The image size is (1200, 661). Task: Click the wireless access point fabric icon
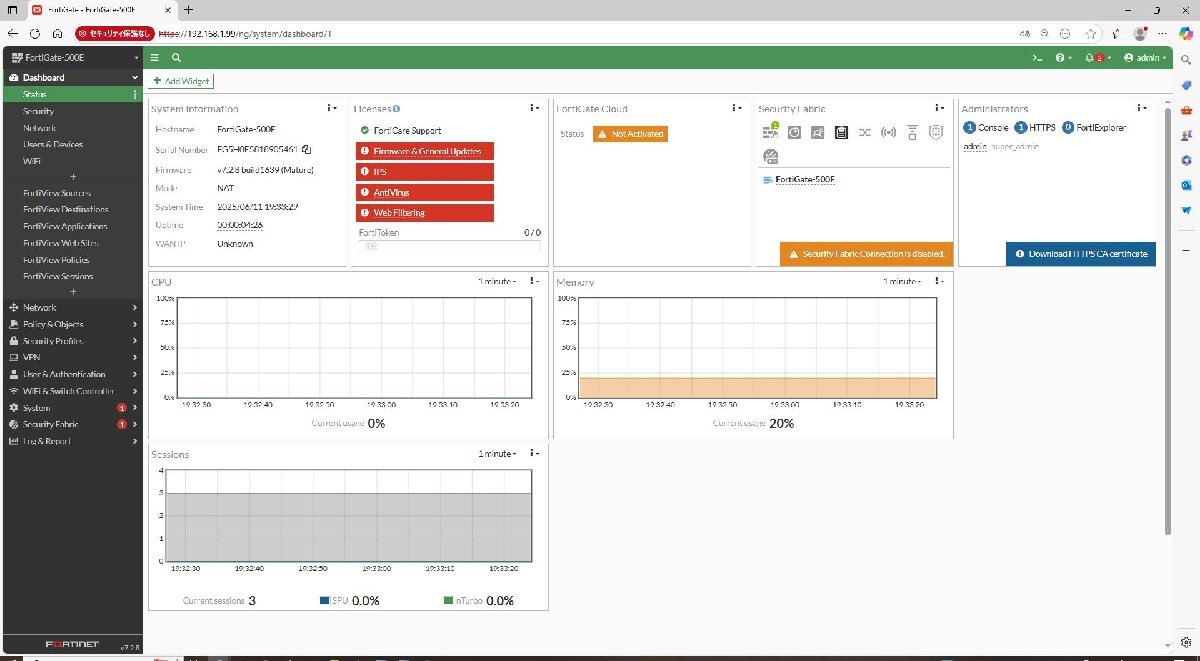(888, 132)
